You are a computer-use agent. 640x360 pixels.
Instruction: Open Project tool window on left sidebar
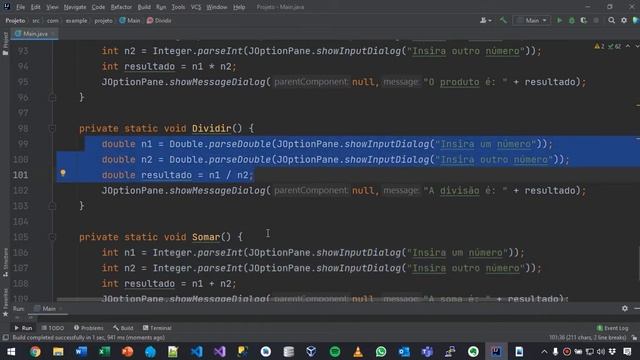(x=5, y=43)
